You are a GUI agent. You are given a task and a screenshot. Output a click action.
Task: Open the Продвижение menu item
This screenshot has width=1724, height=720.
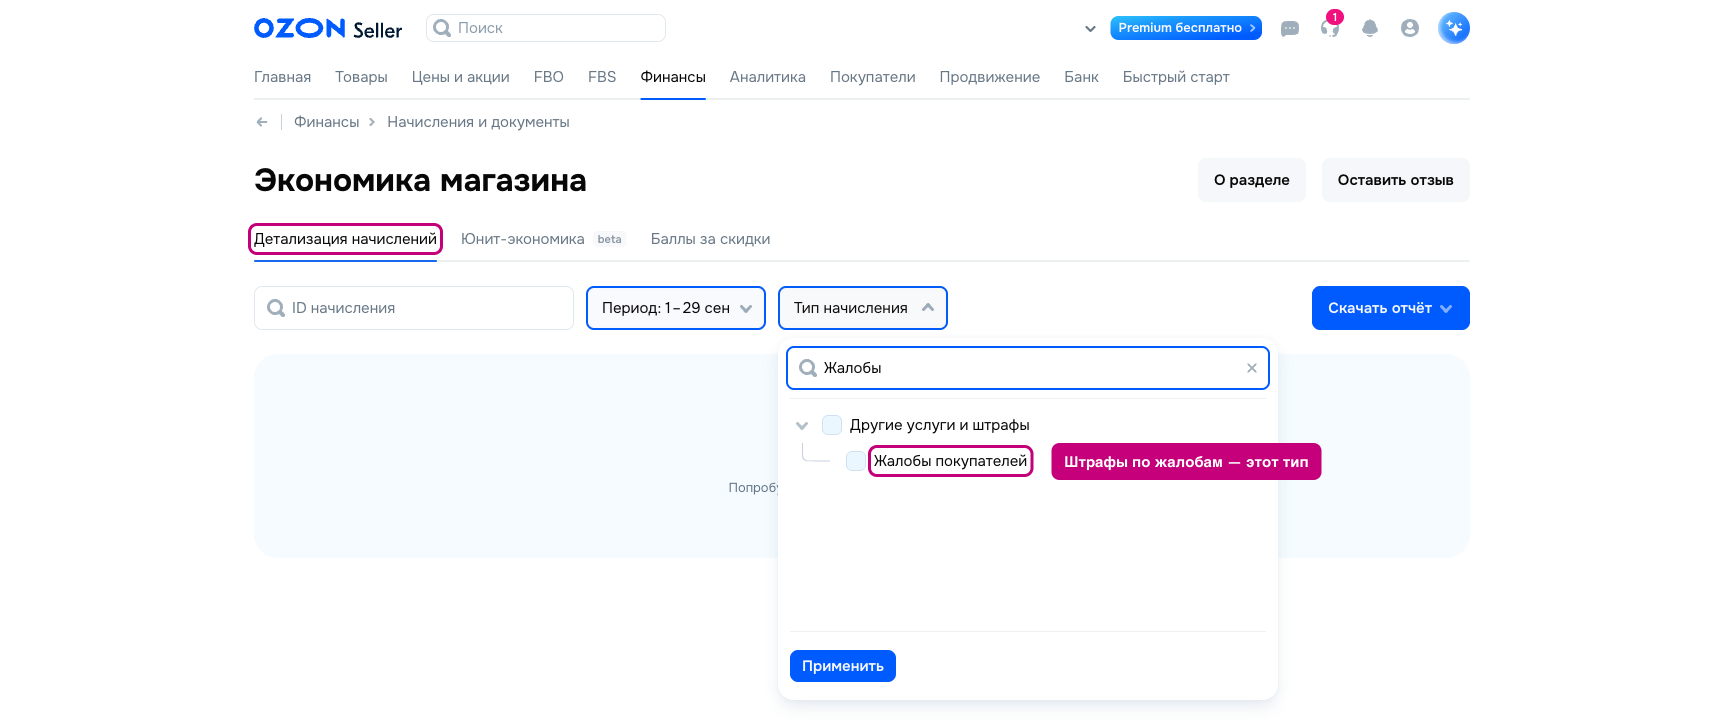click(x=990, y=77)
